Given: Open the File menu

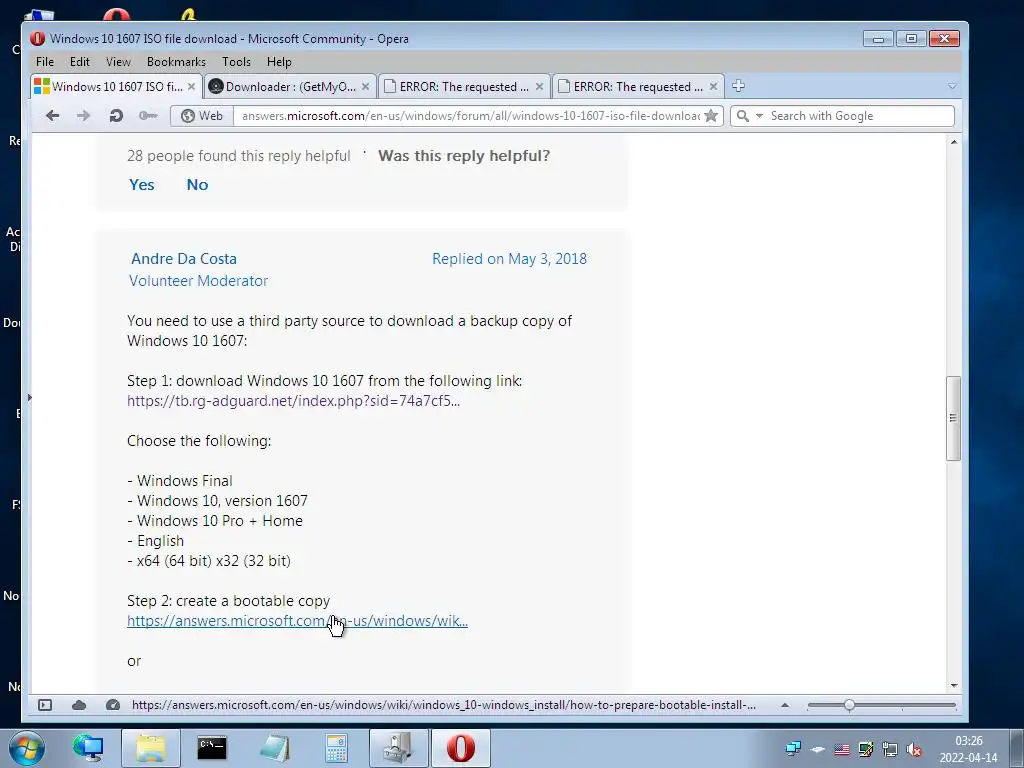Looking at the screenshot, I should 45,61.
